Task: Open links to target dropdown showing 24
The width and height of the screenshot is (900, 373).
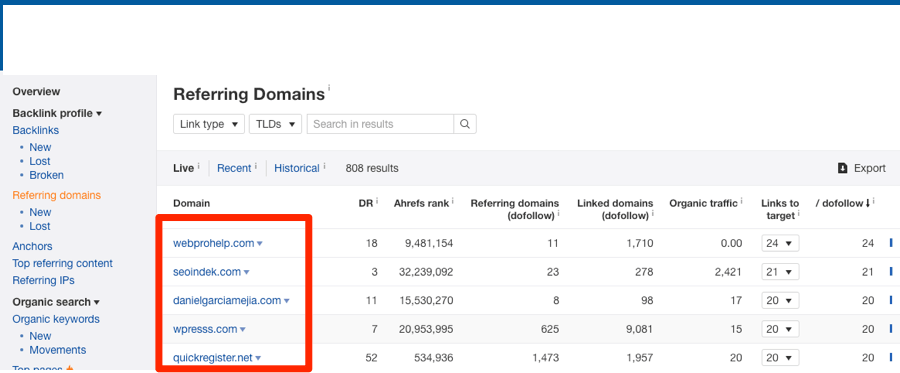Action: pos(780,243)
